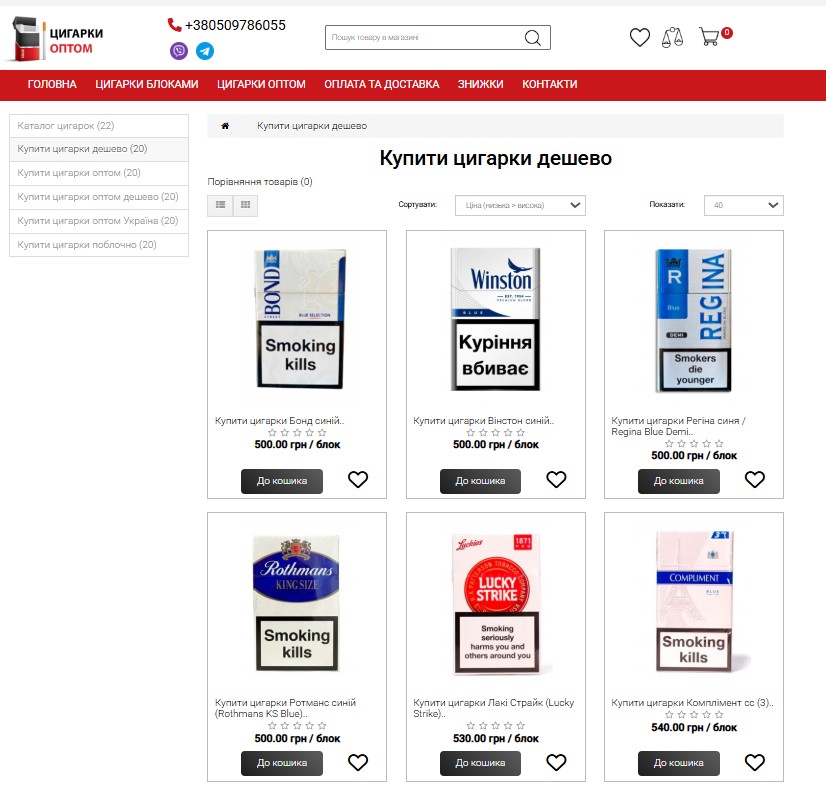Open the Viber contact icon
This screenshot has height=787, width=826.
(x=179, y=51)
